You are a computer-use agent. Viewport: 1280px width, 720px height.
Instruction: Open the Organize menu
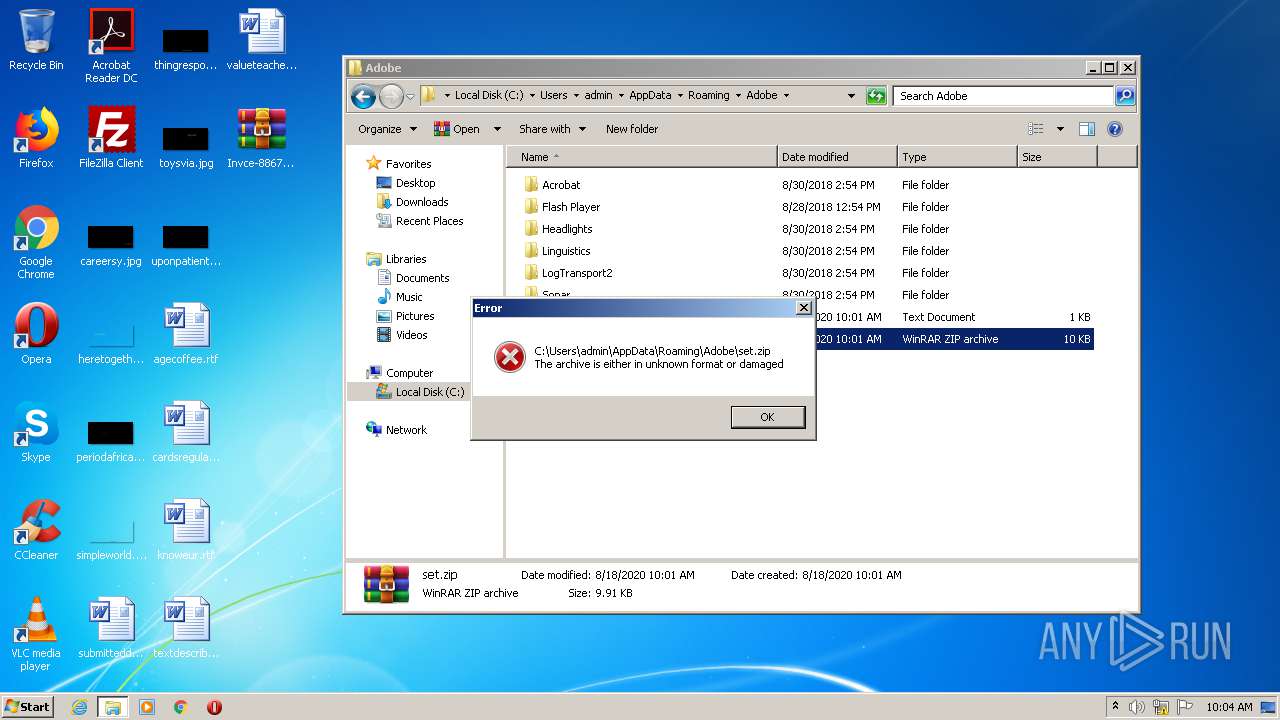(x=387, y=129)
